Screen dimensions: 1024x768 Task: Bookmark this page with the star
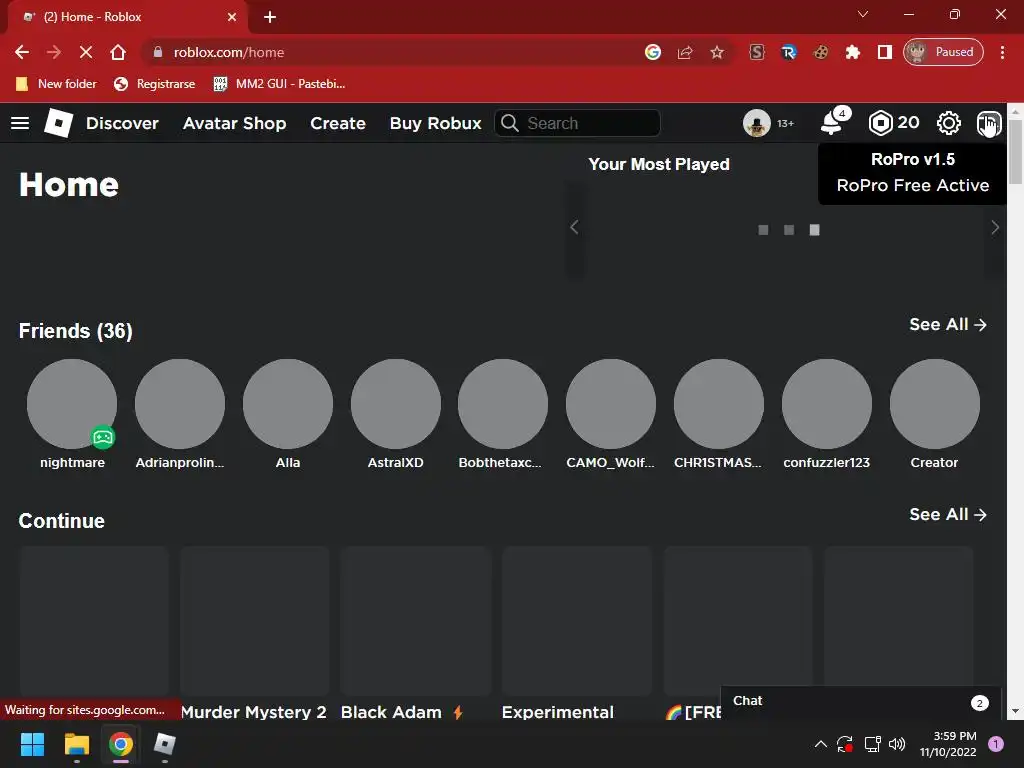click(716, 52)
